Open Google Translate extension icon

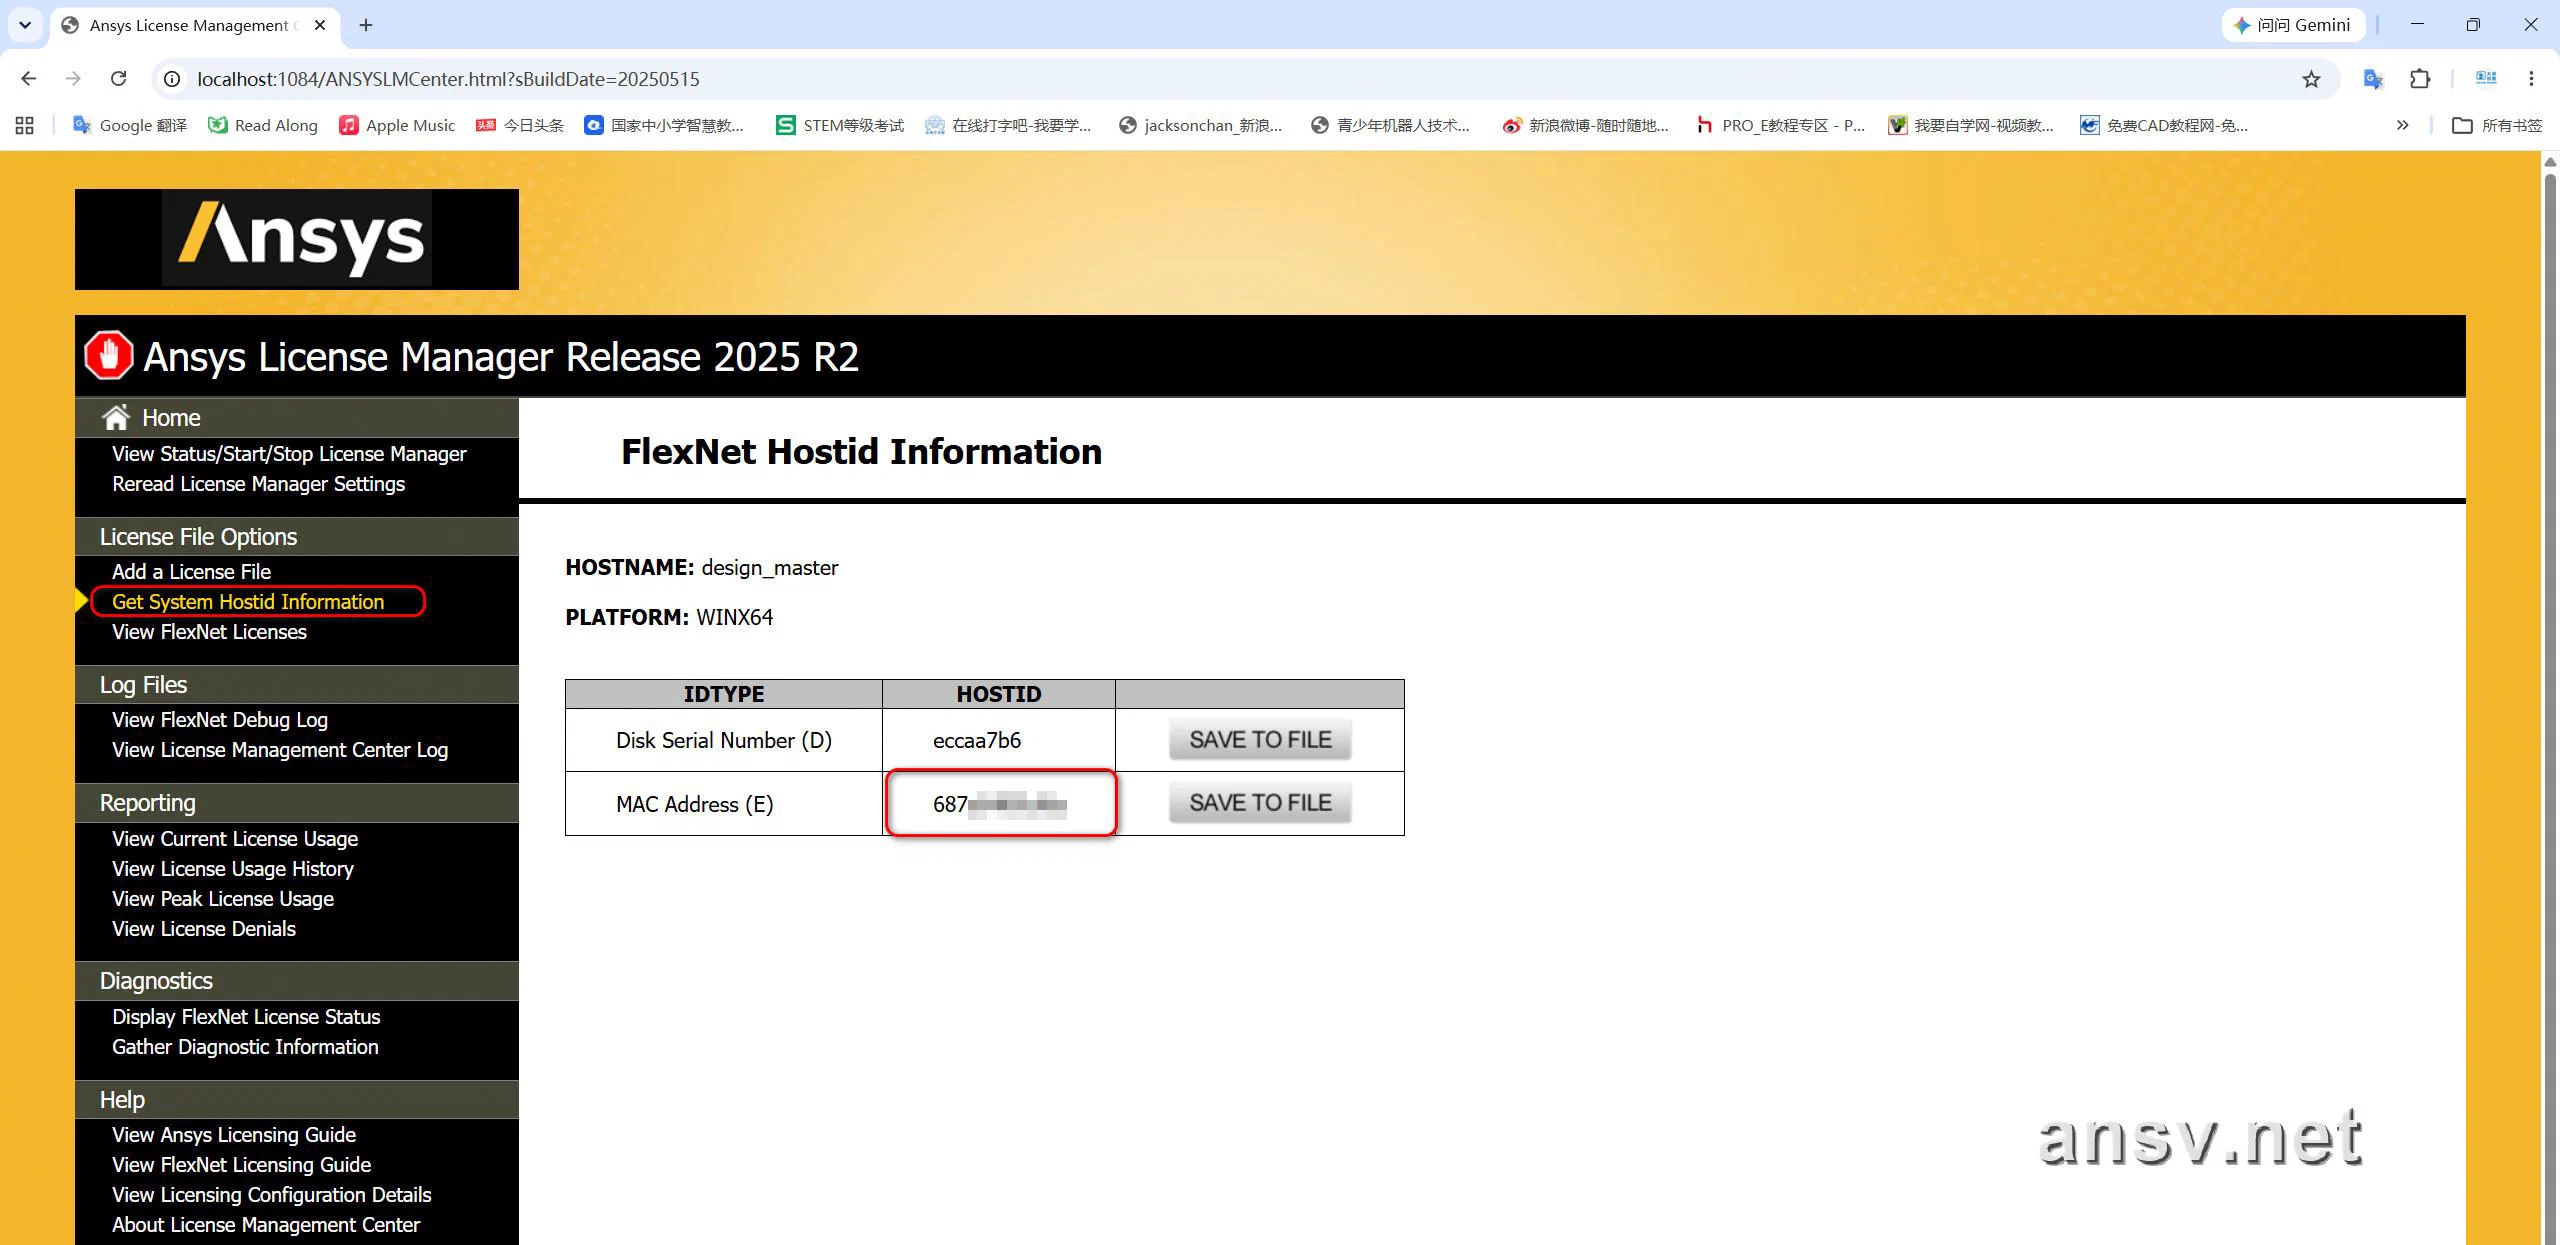tap(2373, 79)
